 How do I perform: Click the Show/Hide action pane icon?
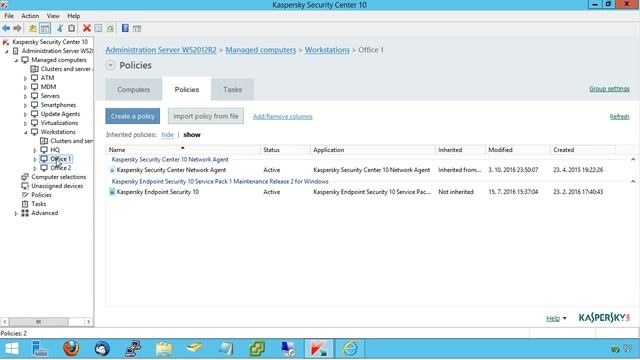tap(137, 28)
